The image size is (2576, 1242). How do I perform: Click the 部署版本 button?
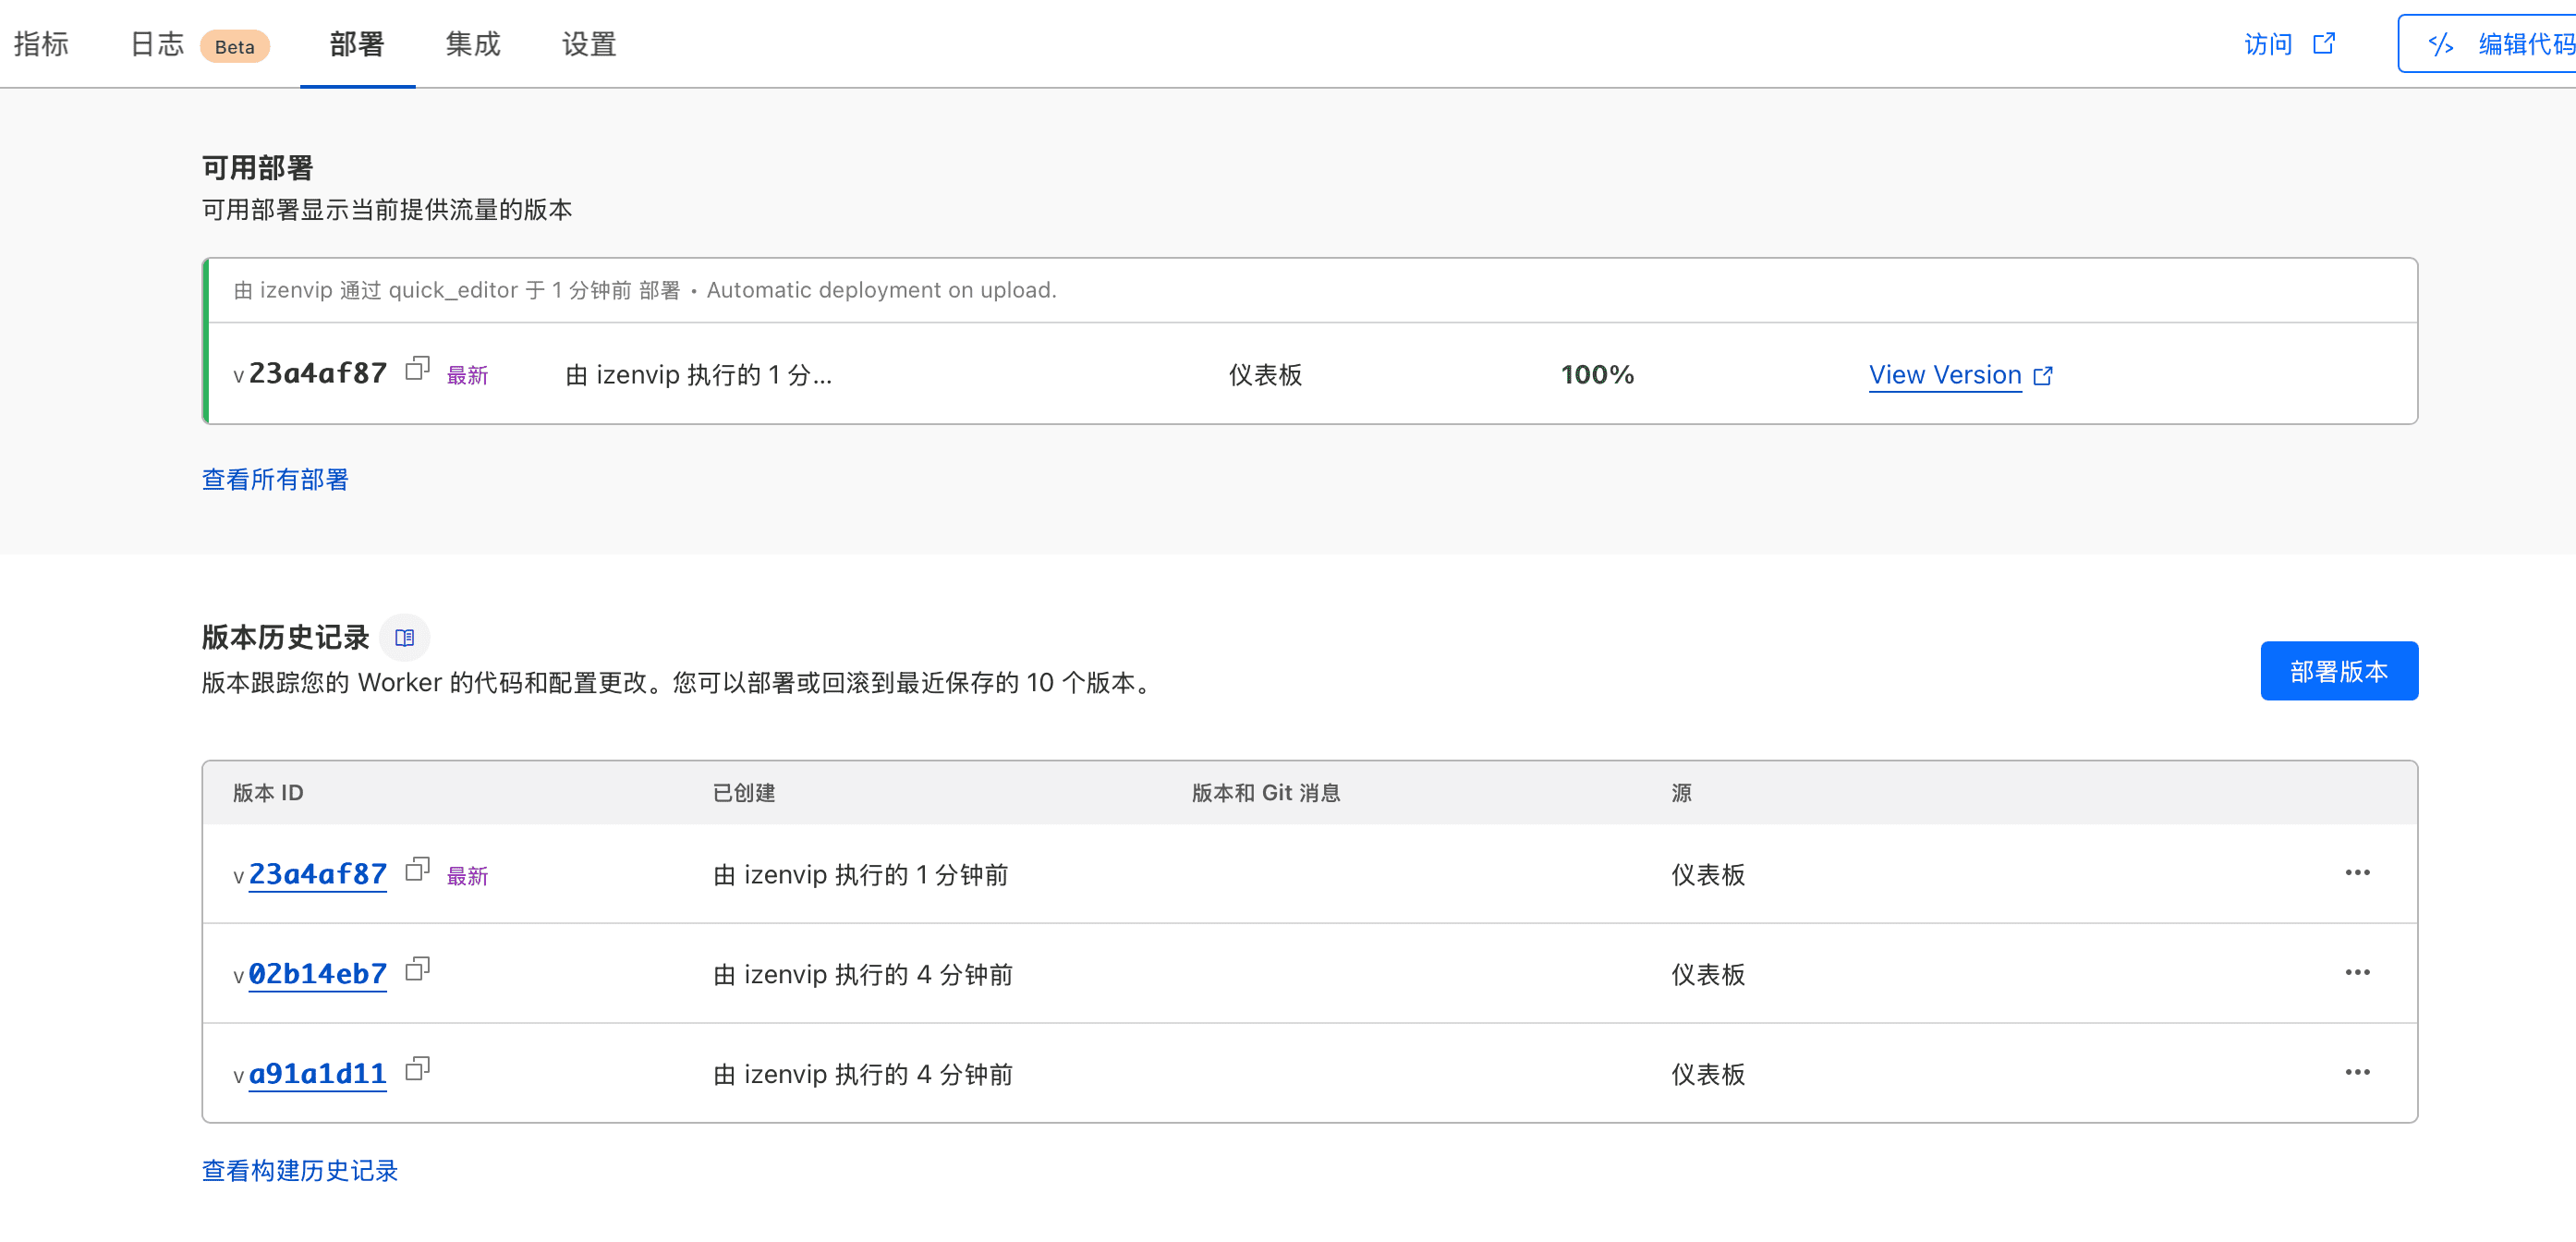pyautogui.click(x=2339, y=671)
